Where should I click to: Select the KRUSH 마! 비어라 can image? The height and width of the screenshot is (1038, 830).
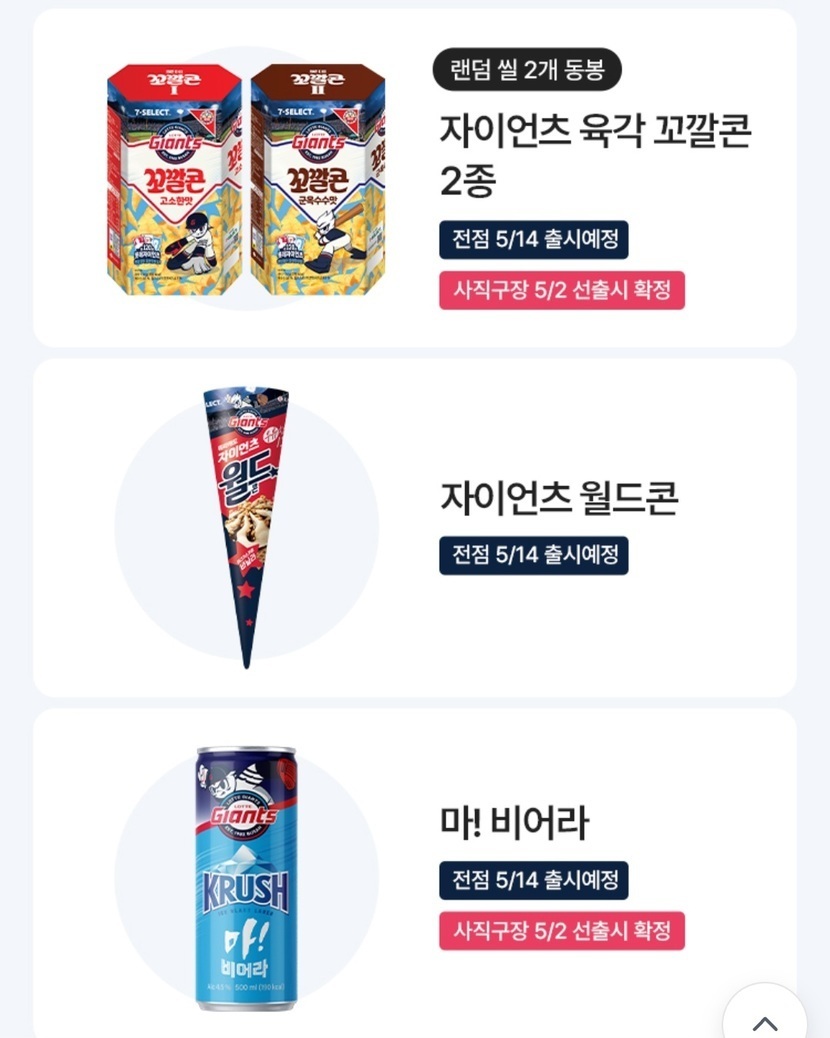tap(246, 878)
